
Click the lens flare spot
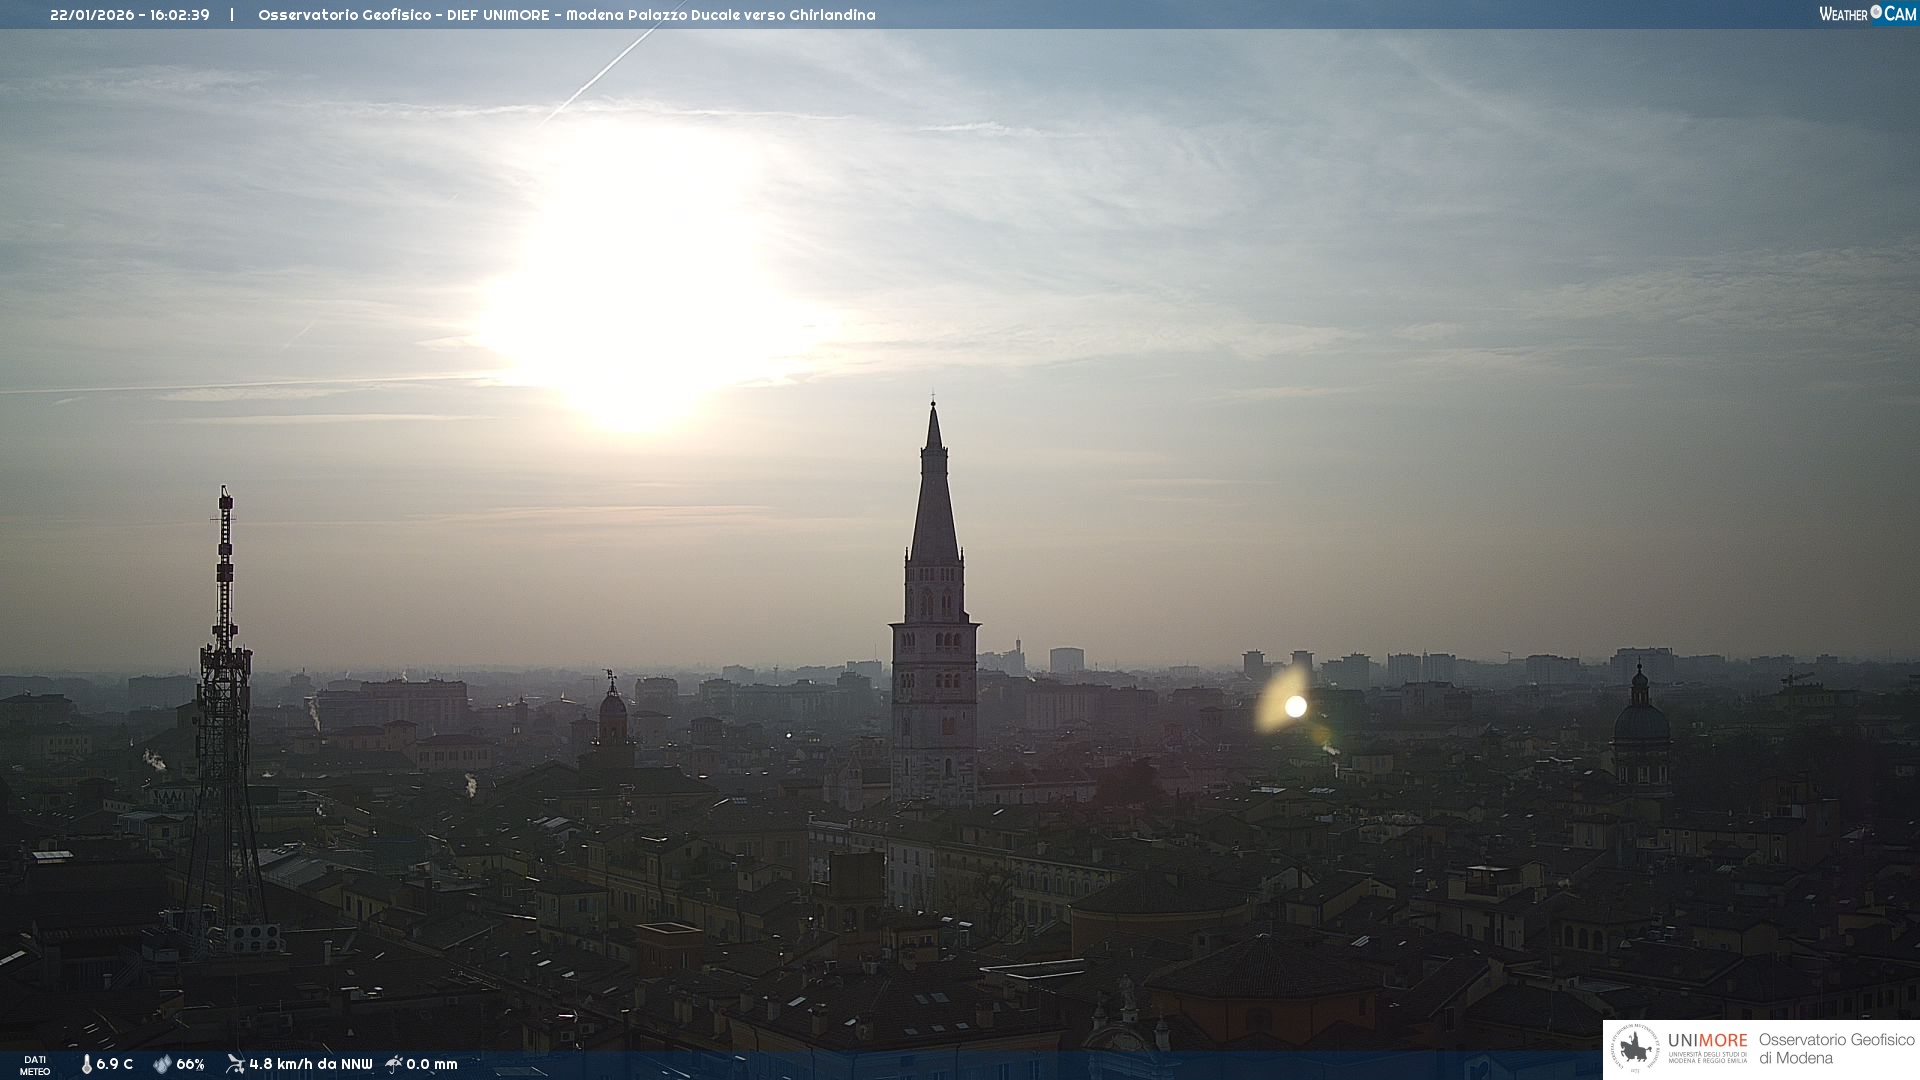pos(1295,706)
